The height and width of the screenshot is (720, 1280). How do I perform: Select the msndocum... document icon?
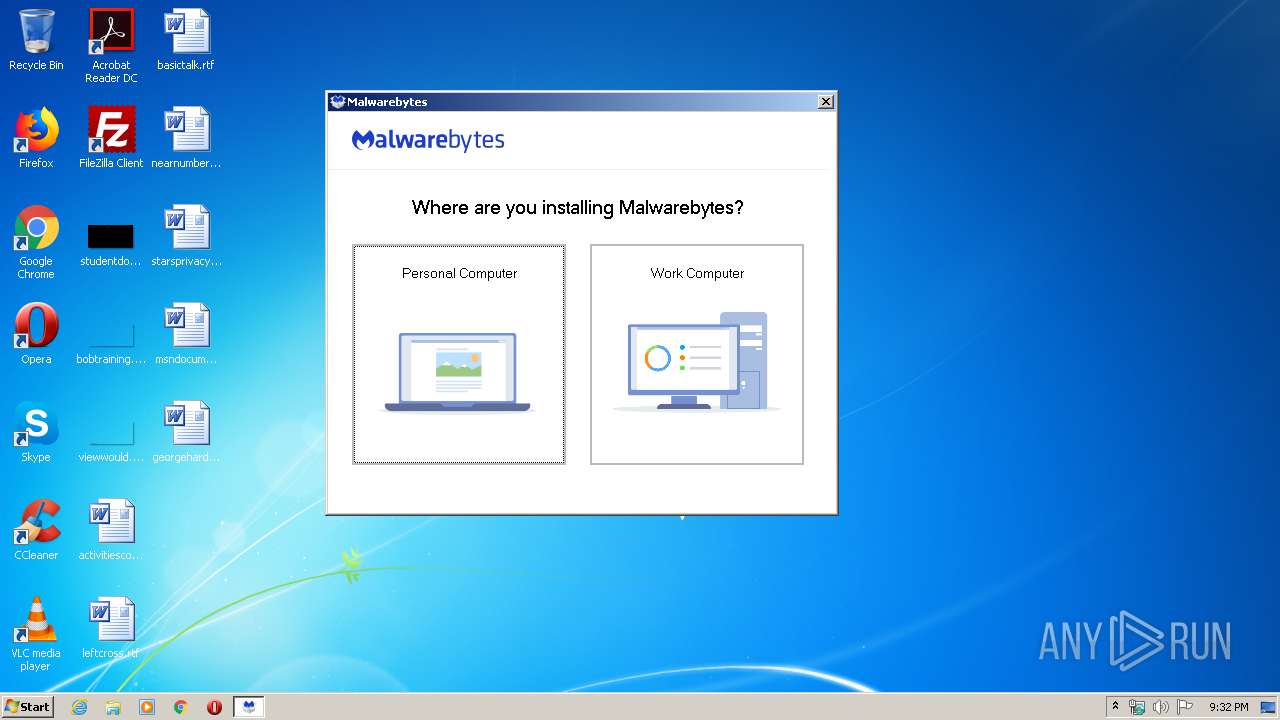(186, 334)
